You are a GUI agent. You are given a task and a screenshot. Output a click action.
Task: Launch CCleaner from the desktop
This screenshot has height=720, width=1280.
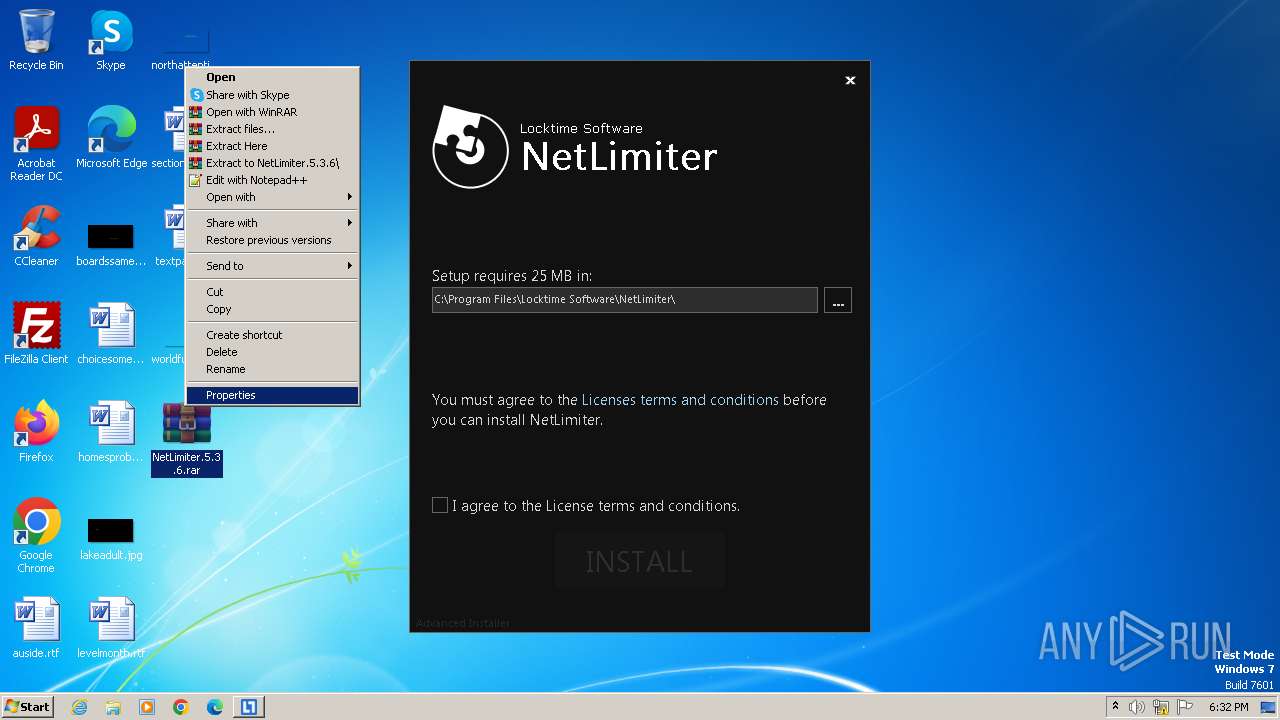point(36,236)
